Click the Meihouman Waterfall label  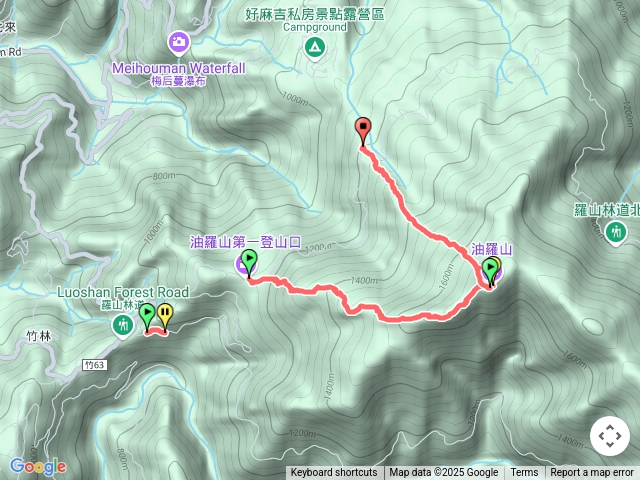pos(179,68)
